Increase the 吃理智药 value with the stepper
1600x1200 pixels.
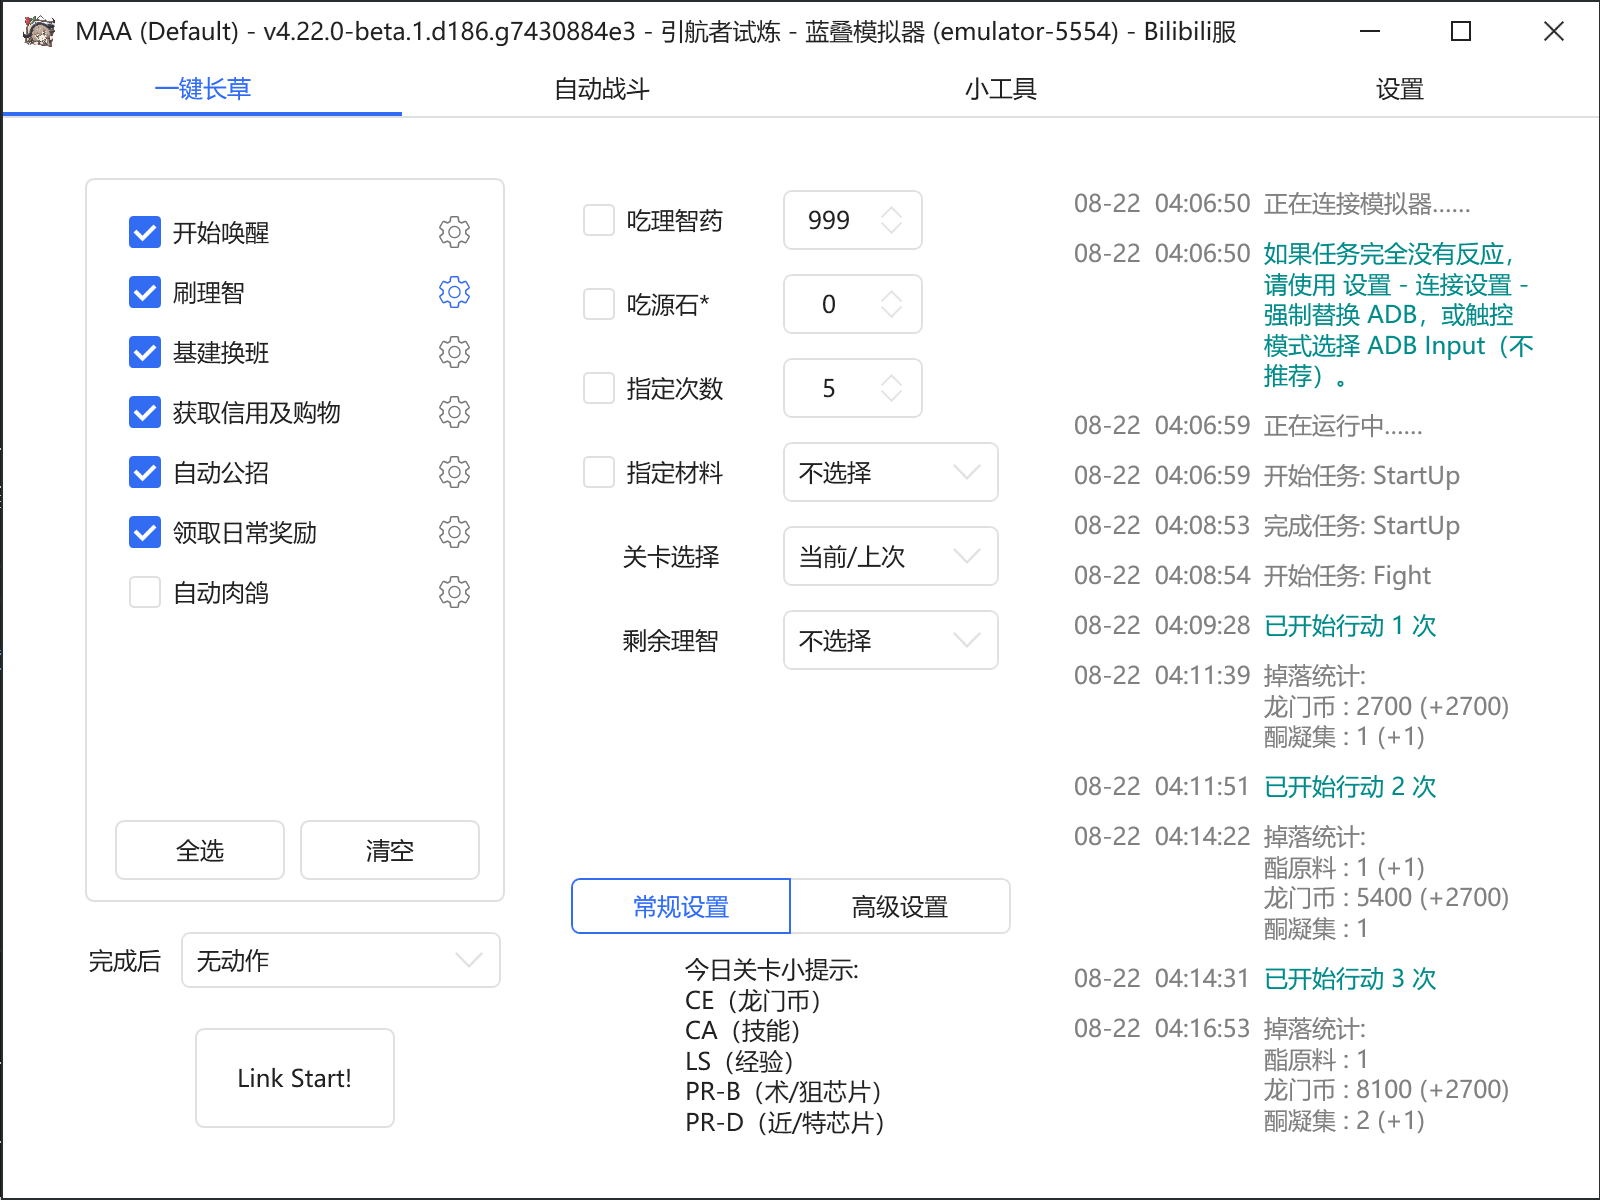pyautogui.click(x=893, y=212)
